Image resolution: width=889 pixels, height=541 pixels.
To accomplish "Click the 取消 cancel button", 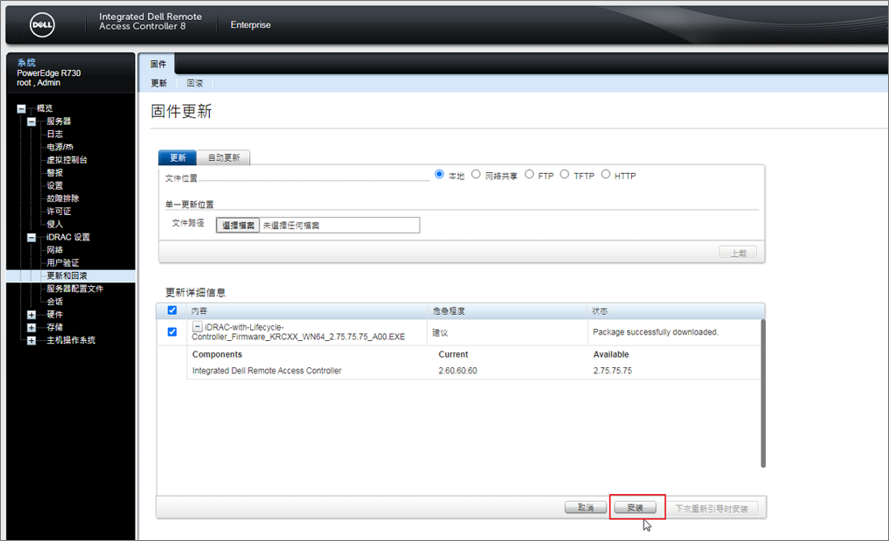I will [585, 508].
